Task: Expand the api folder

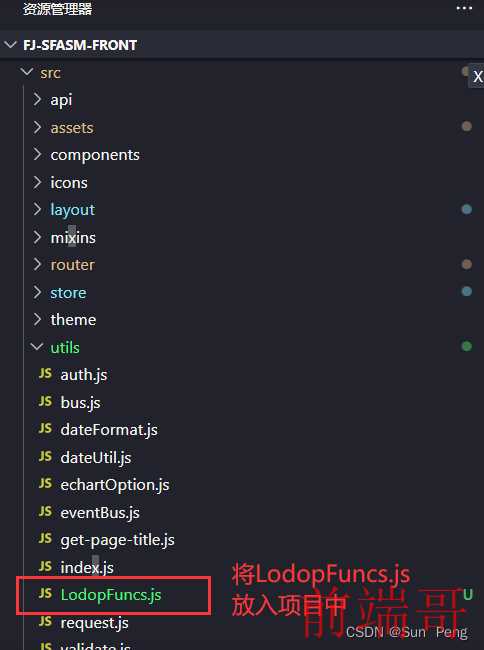Action: pos(37,99)
